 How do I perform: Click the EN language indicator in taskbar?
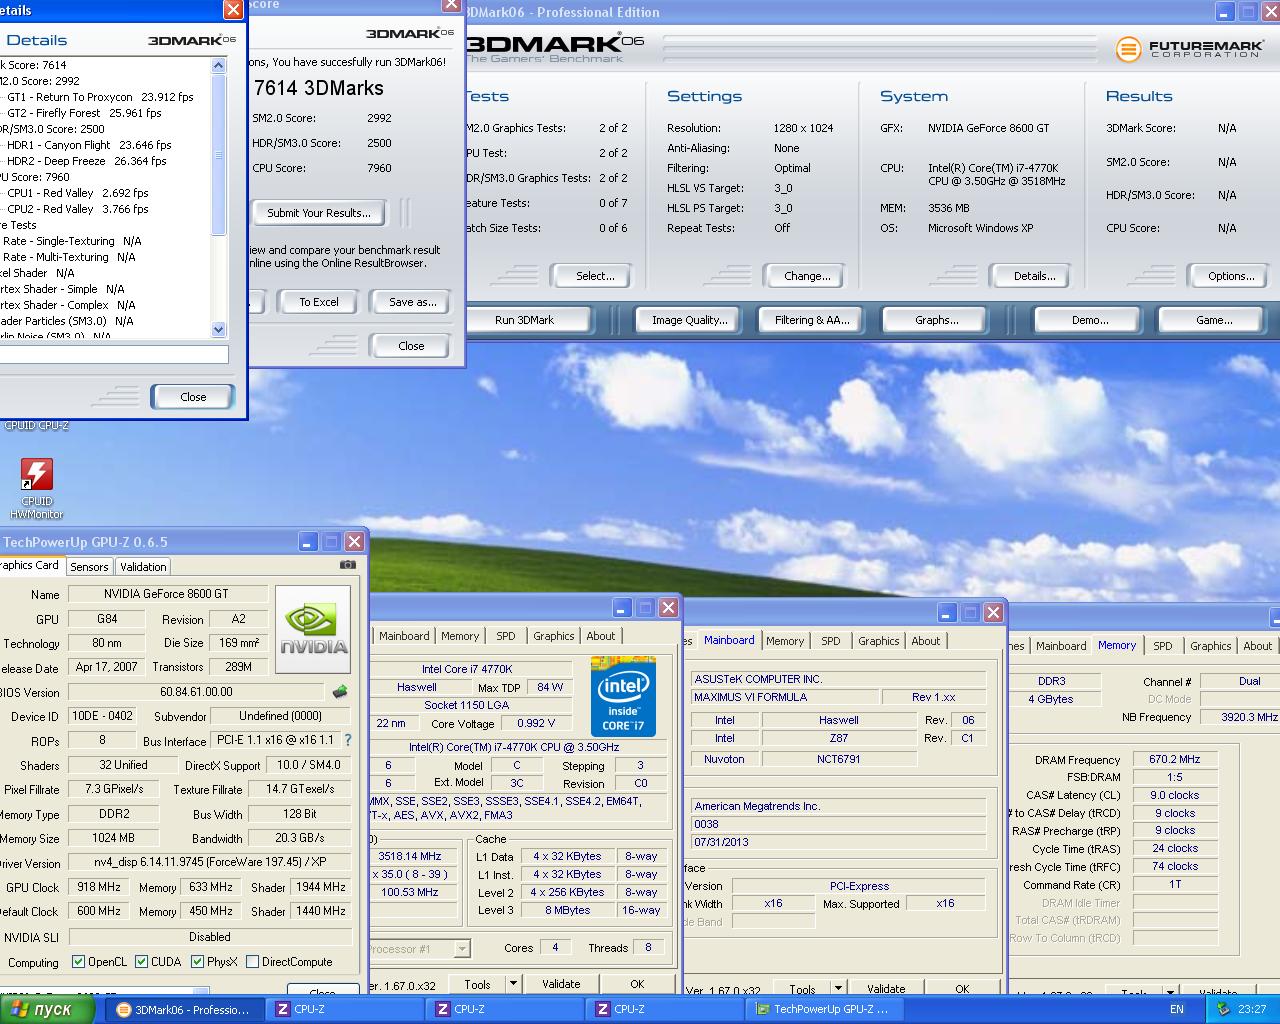[1177, 1009]
